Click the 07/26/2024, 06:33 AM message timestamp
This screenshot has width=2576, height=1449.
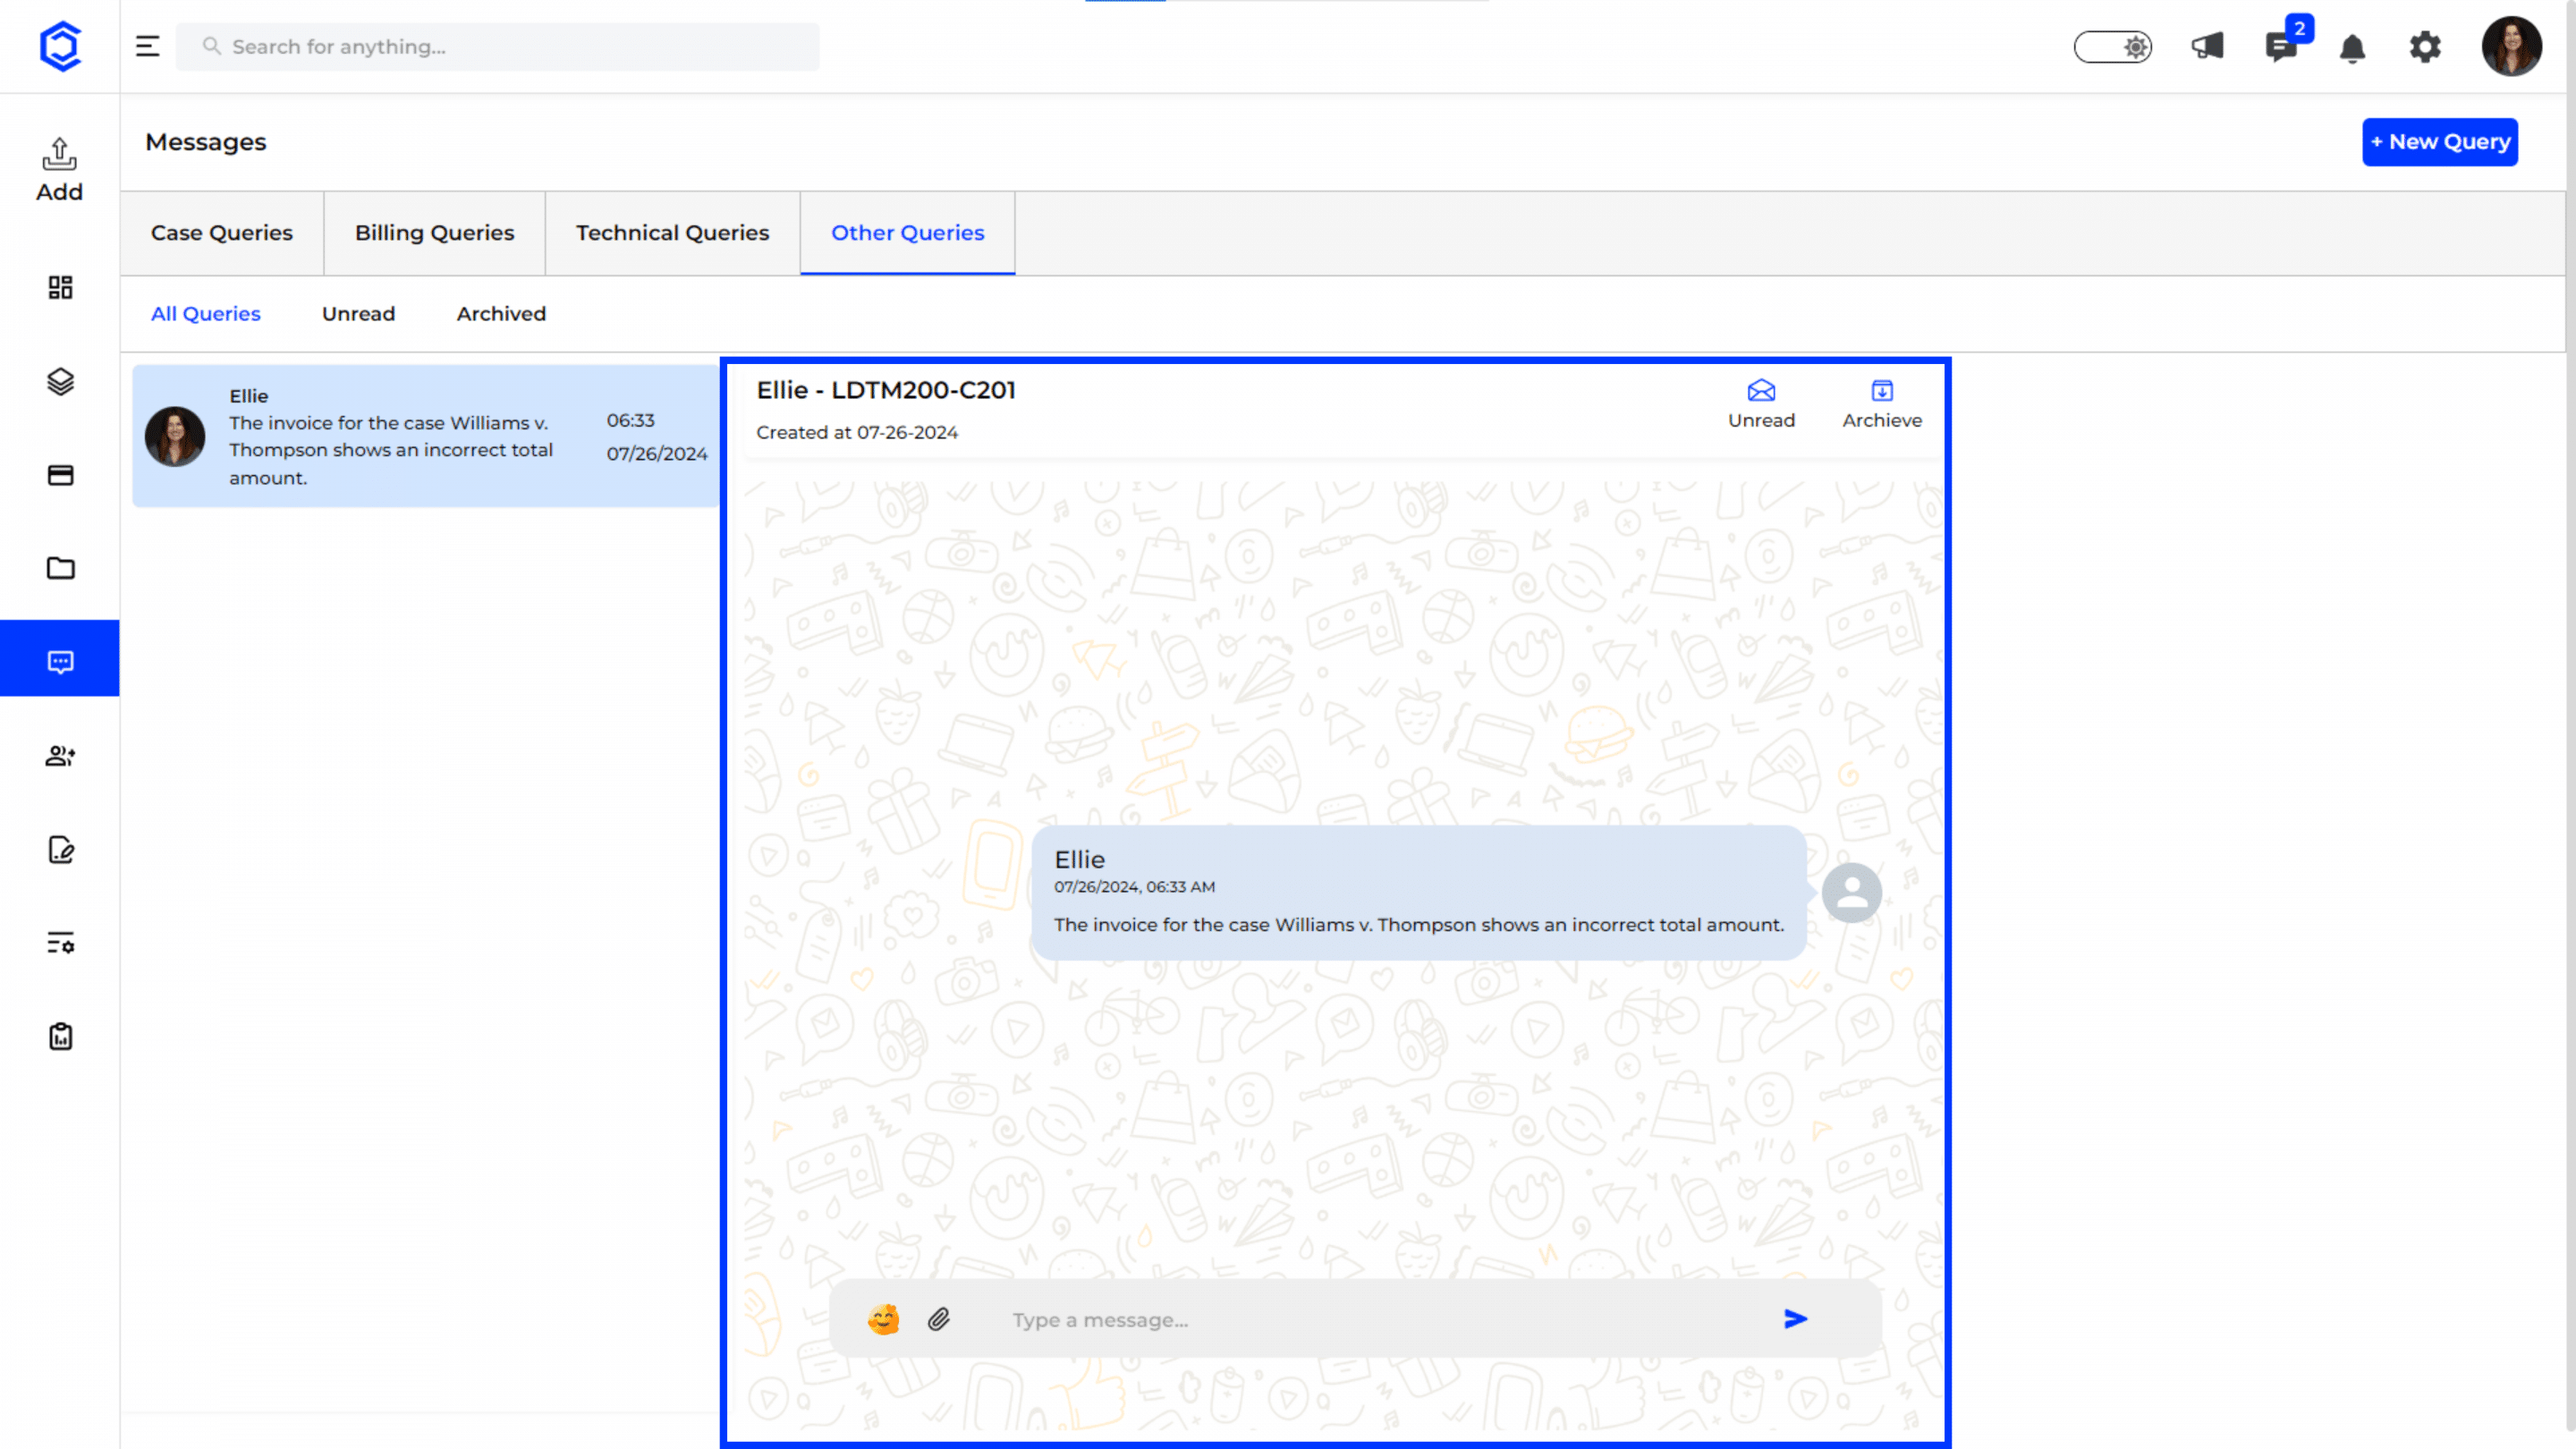tap(1134, 887)
